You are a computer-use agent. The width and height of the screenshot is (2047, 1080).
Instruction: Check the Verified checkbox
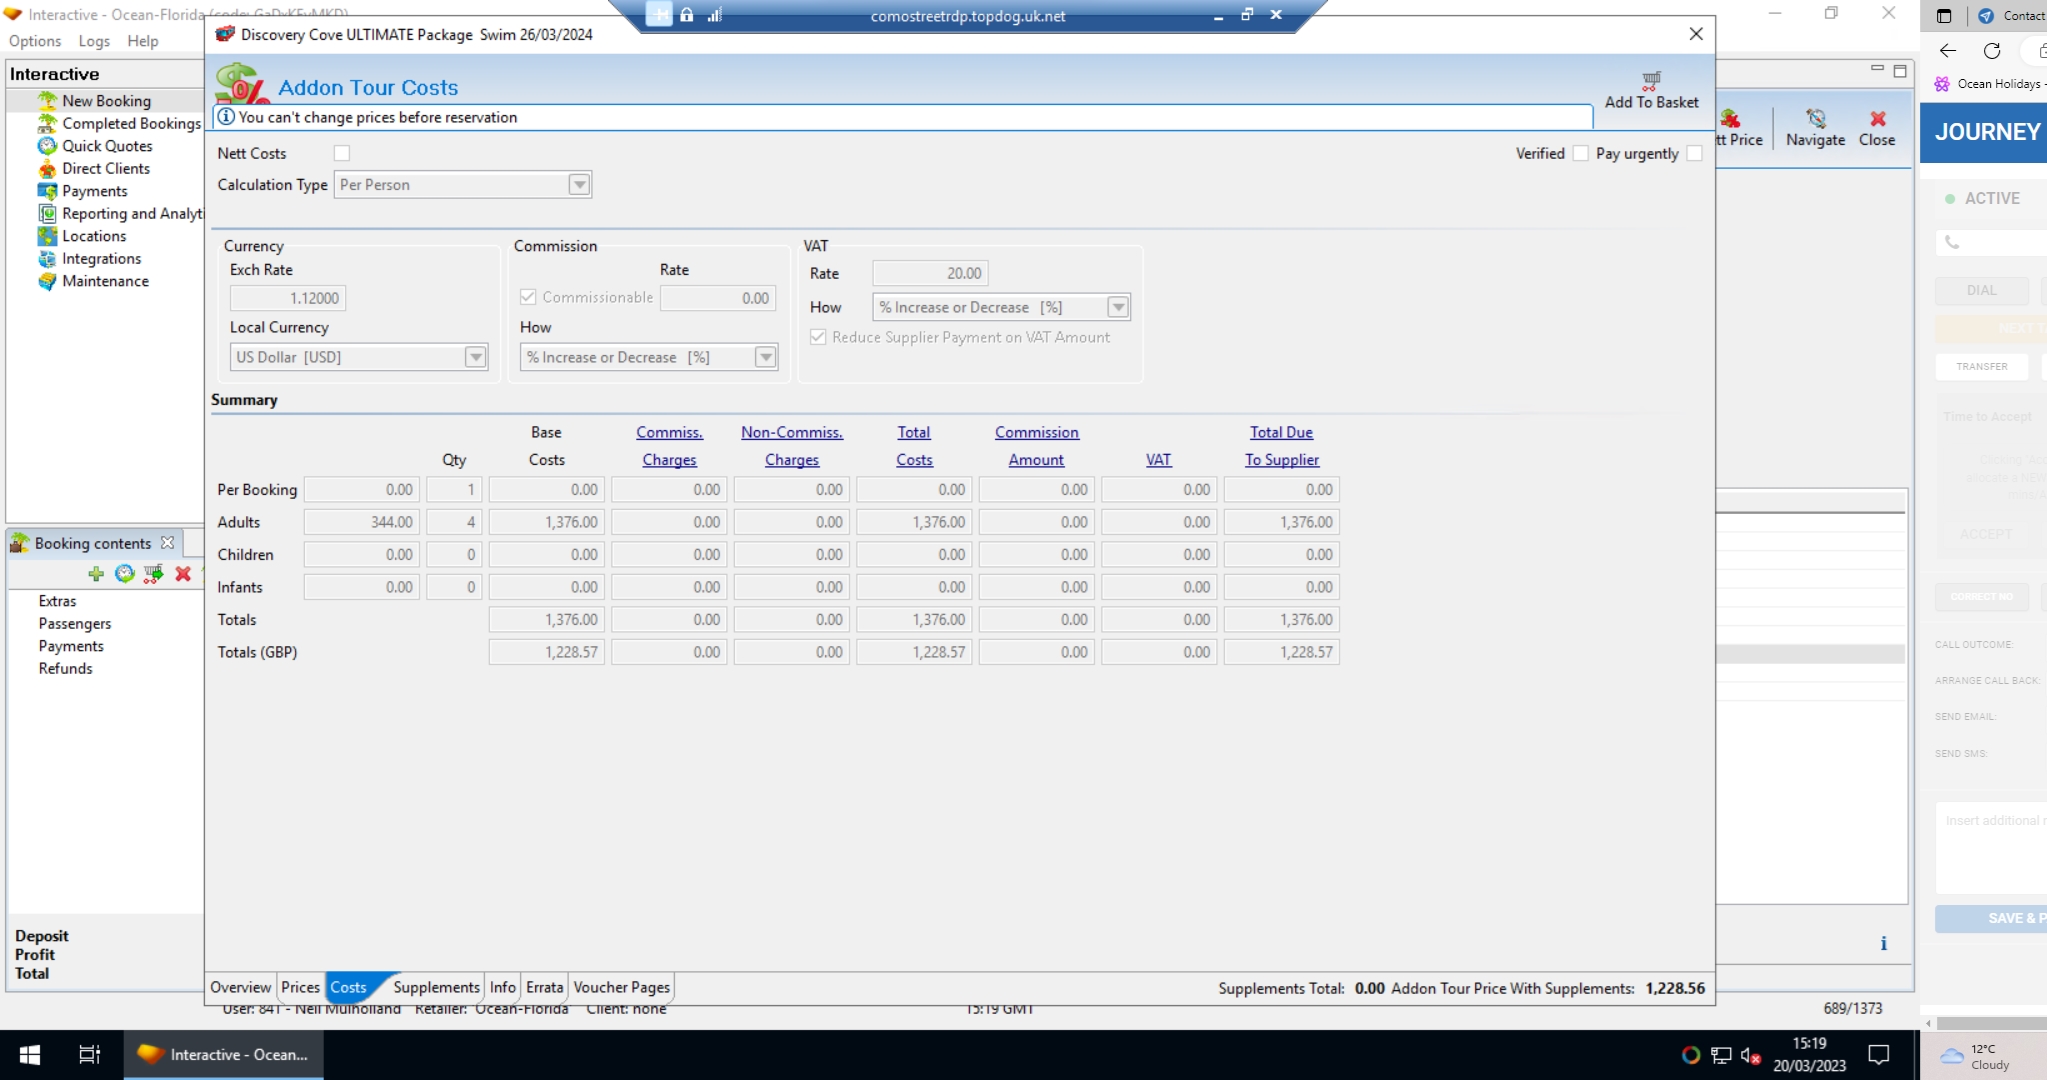click(1581, 154)
